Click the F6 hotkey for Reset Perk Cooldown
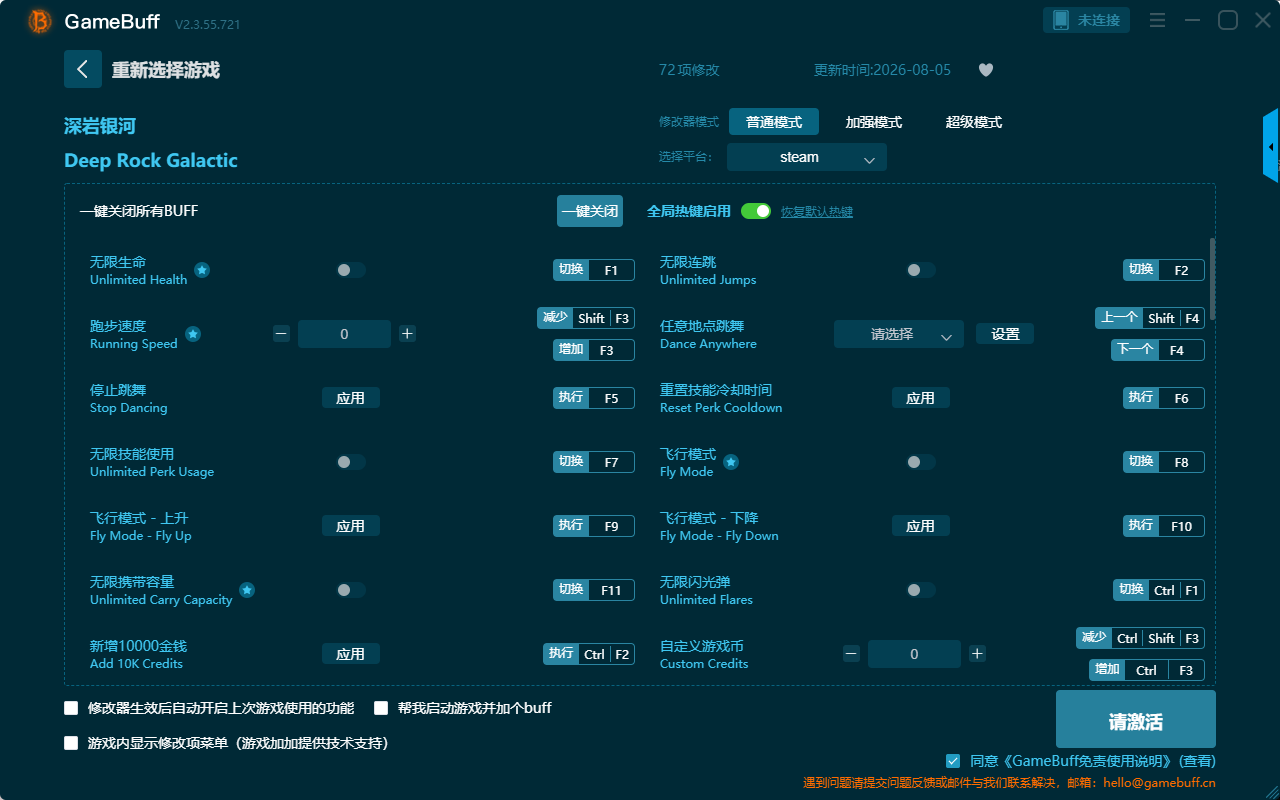 click(1164, 398)
